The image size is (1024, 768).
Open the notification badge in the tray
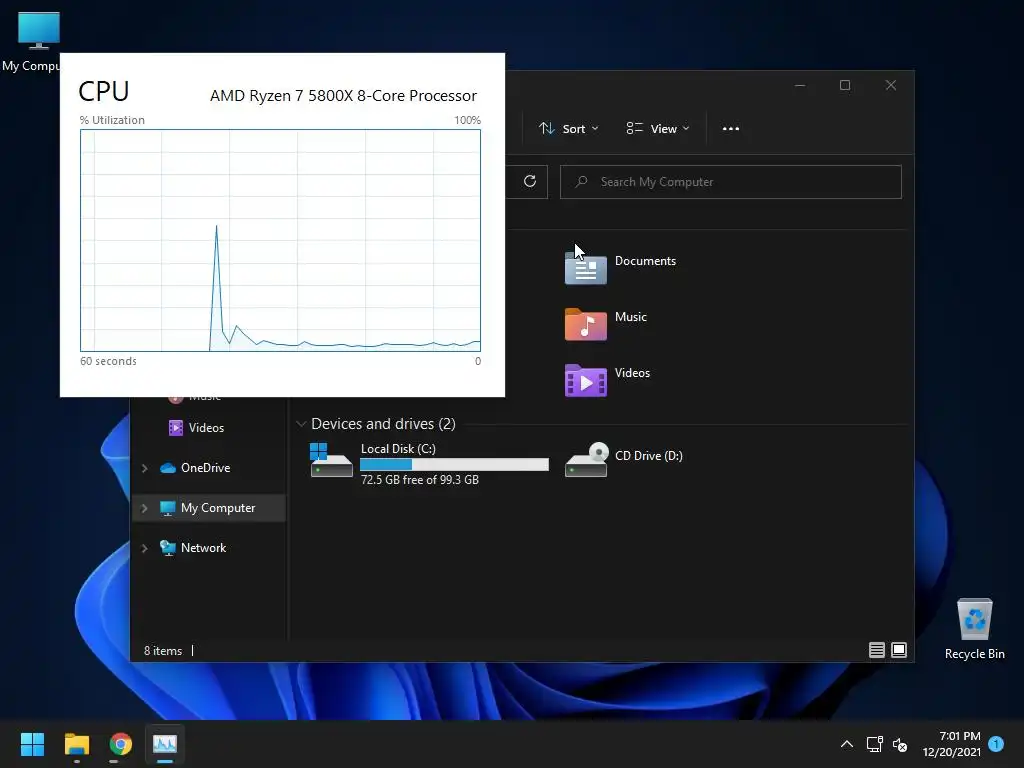point(996,743)
